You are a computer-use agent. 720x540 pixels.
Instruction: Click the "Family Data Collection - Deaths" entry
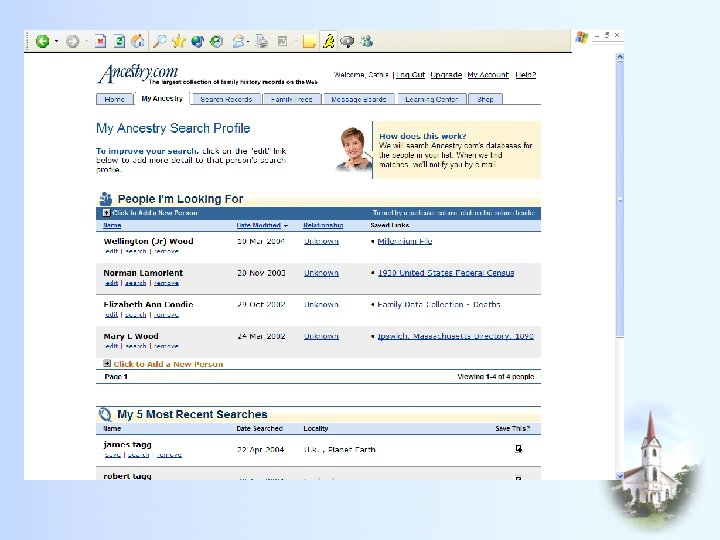point(439,304)
